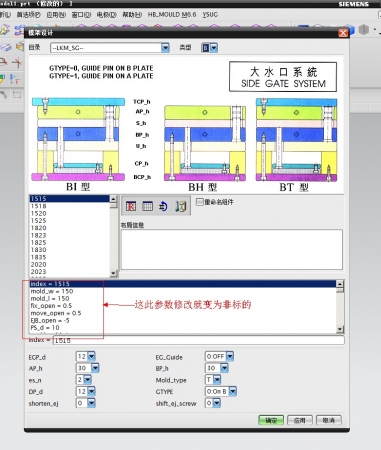Click the blue rotate arrow icon
Screen dimensions: 381x450
pyautogui.click(x=164, y=206)
